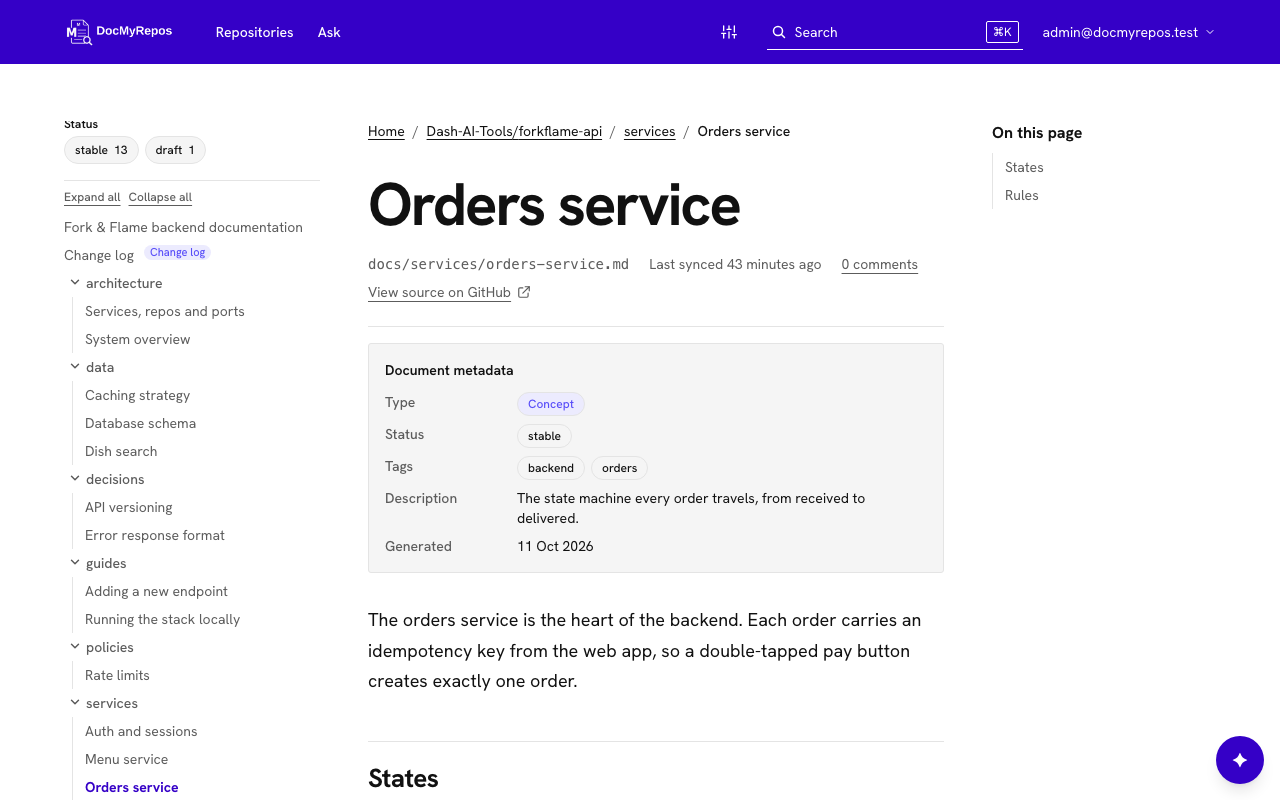This screenshot has width=1280, height=800.
Task: Collapse the policies folder
Action: 75,647
